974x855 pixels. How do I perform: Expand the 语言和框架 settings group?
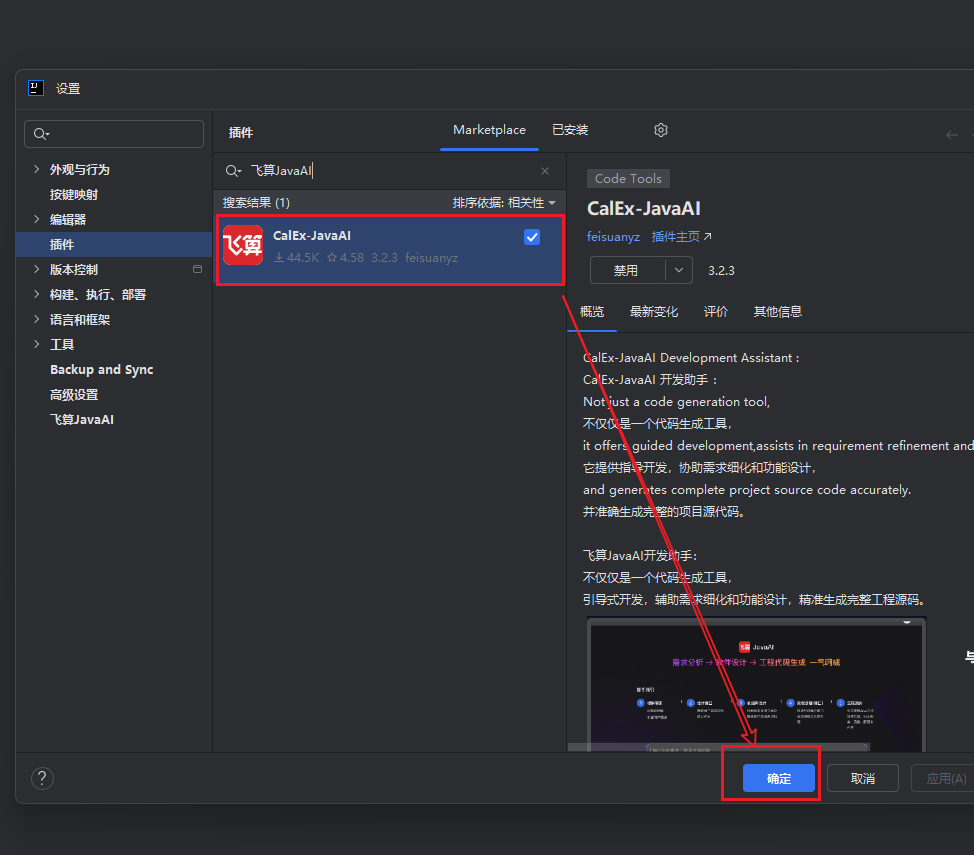(37, 319)
